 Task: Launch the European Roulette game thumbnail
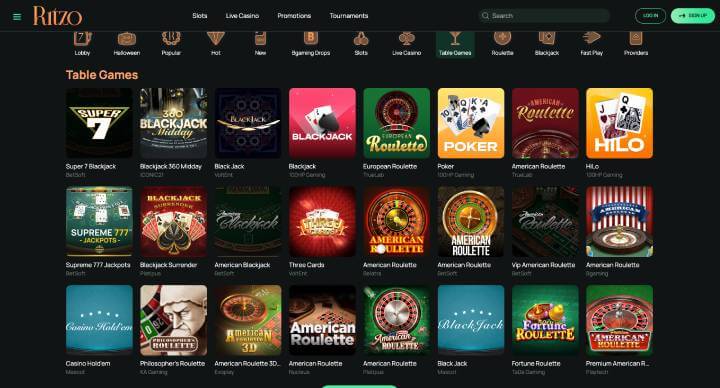[x=397, y=123]
